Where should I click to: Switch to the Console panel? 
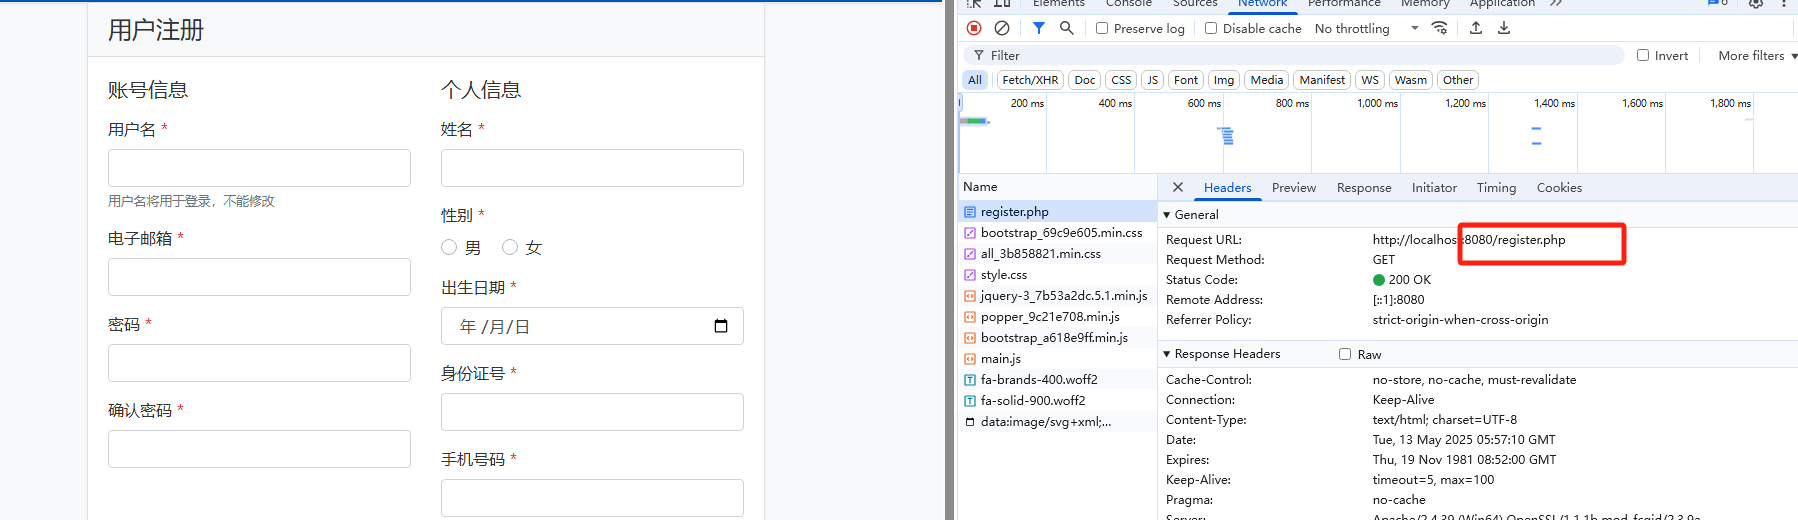tap(1129, 4)
